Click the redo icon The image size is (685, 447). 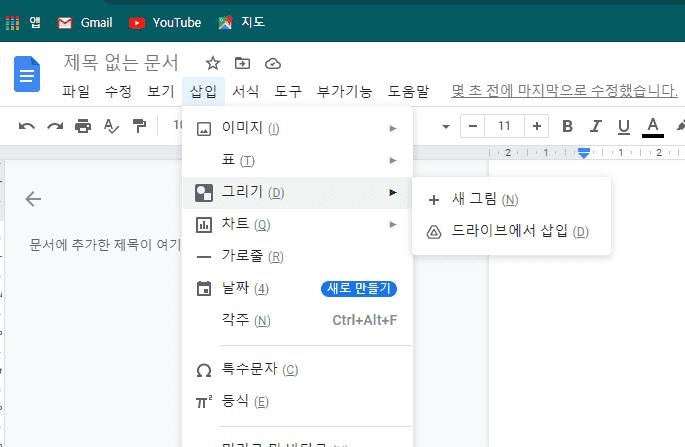[55, 127]
